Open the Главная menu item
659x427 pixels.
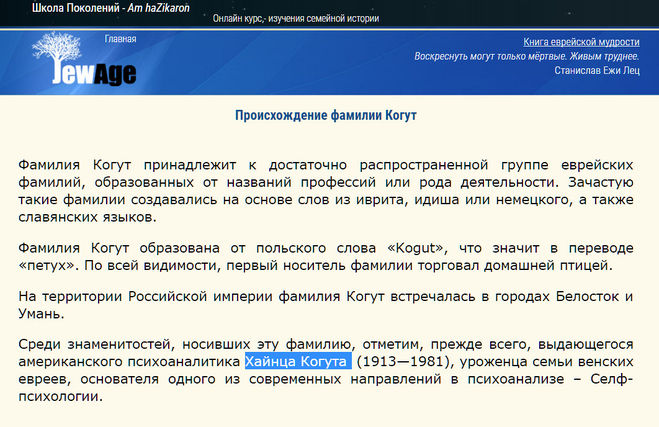[x=120, y=40]
